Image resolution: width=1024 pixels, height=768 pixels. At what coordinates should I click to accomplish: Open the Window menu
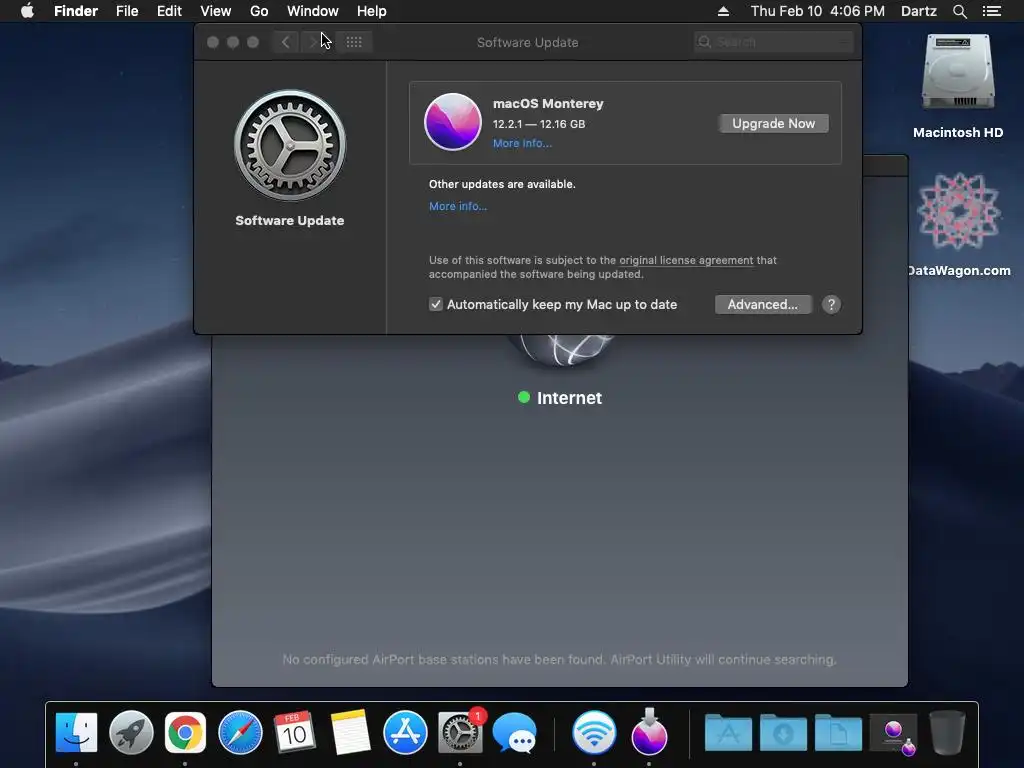[x=313, y=11]
